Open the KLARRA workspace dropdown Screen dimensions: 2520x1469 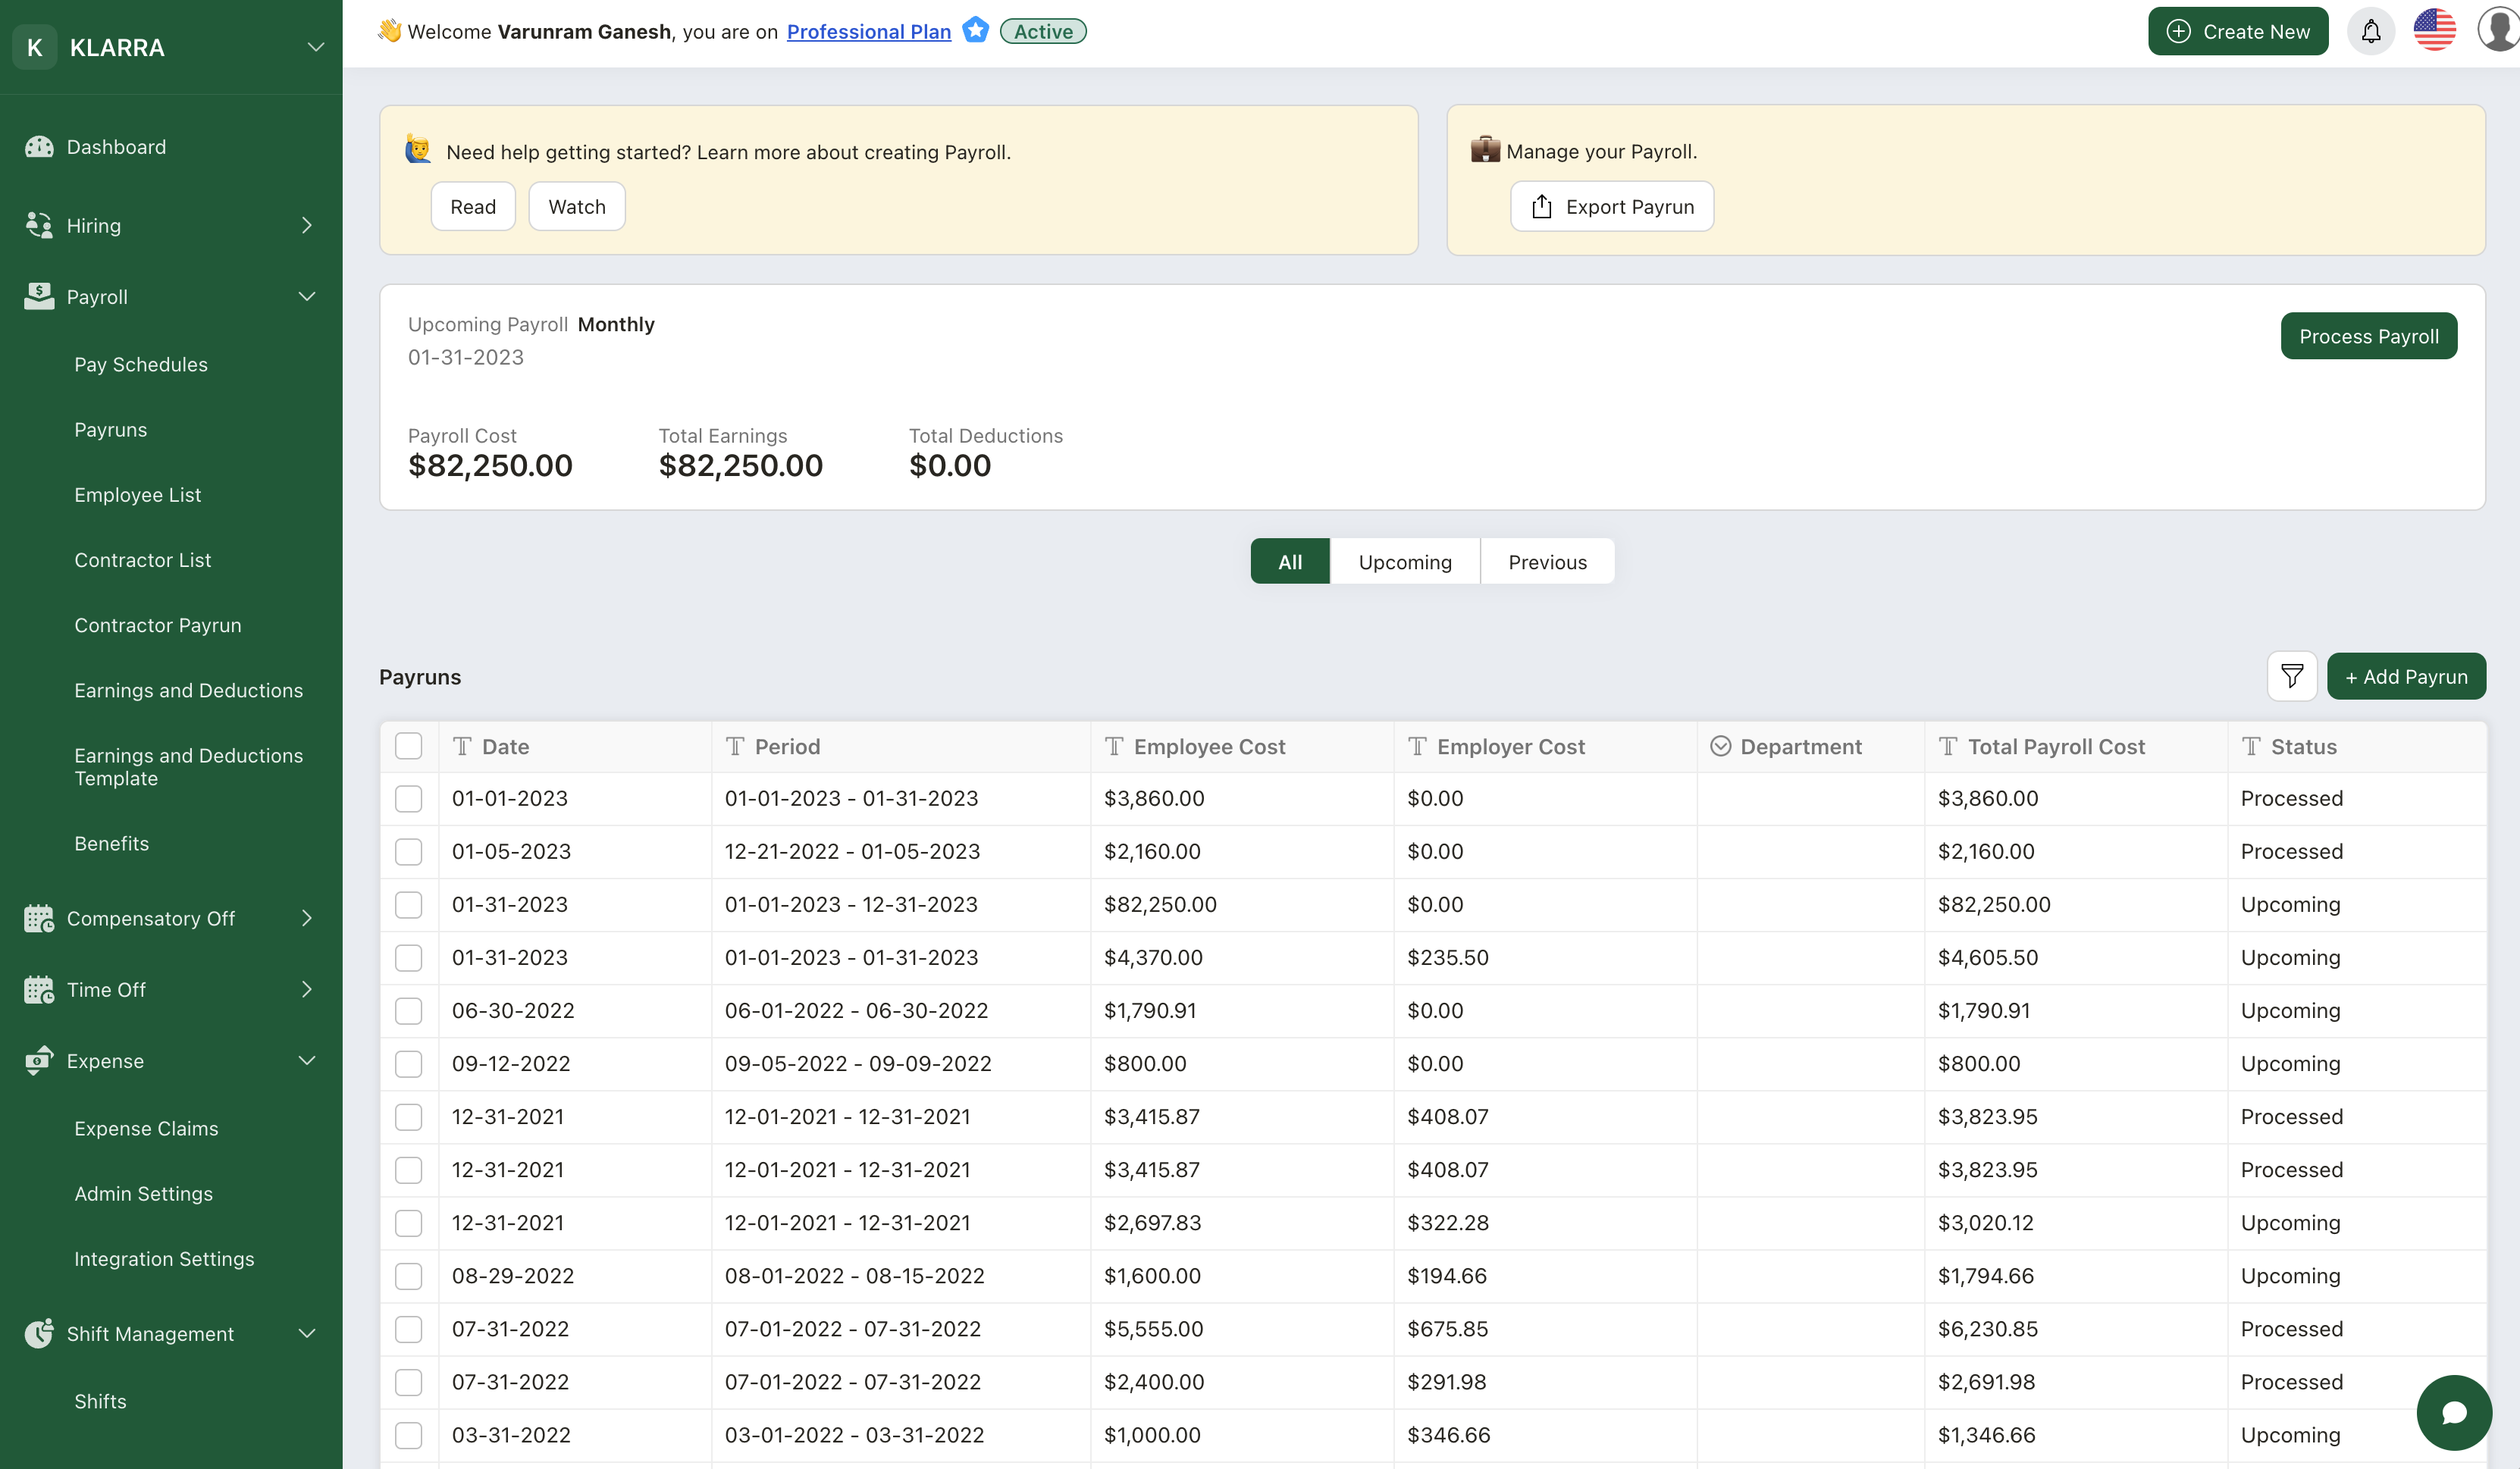pyautogui.click(x=315, y=47)
